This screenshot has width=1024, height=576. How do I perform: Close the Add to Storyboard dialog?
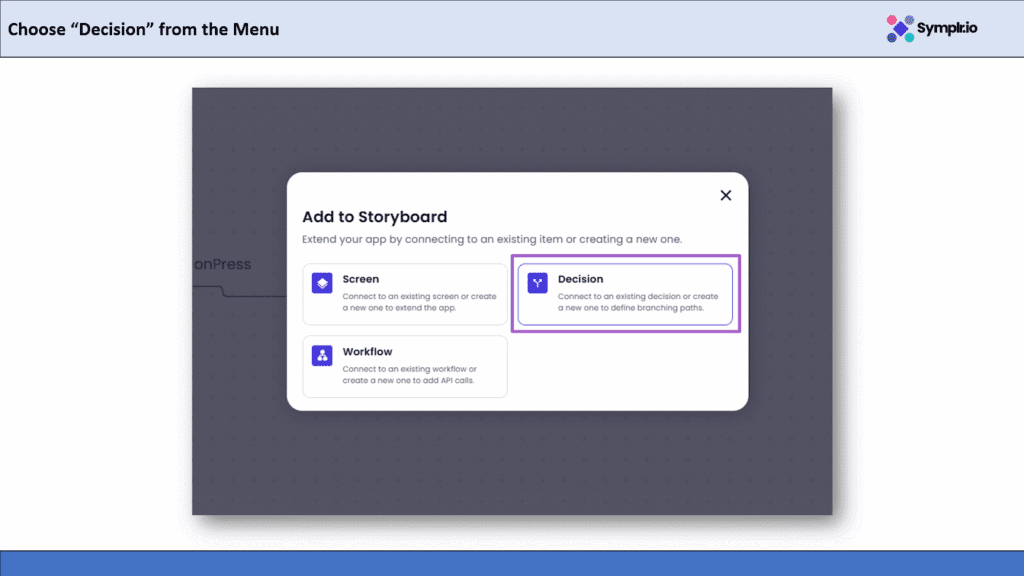point(726,195)
